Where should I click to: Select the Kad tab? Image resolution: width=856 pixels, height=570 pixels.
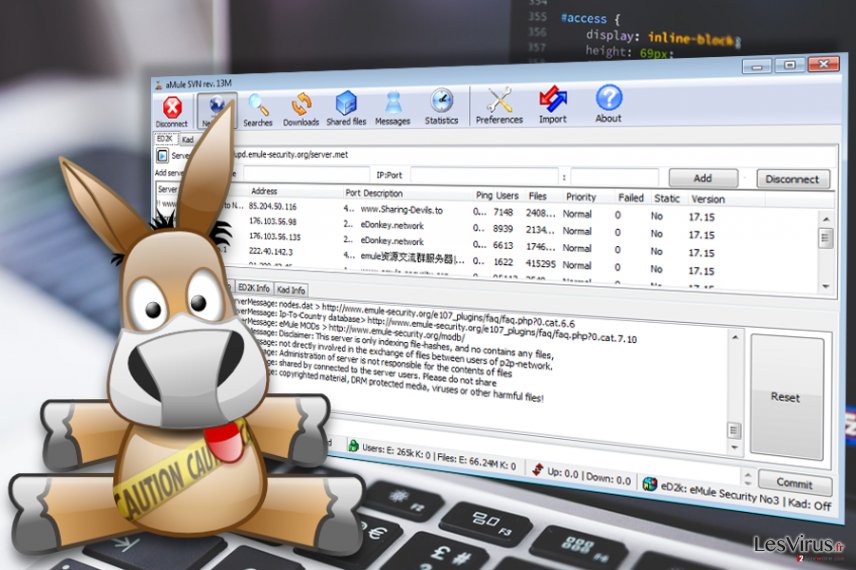coord(188,140)
